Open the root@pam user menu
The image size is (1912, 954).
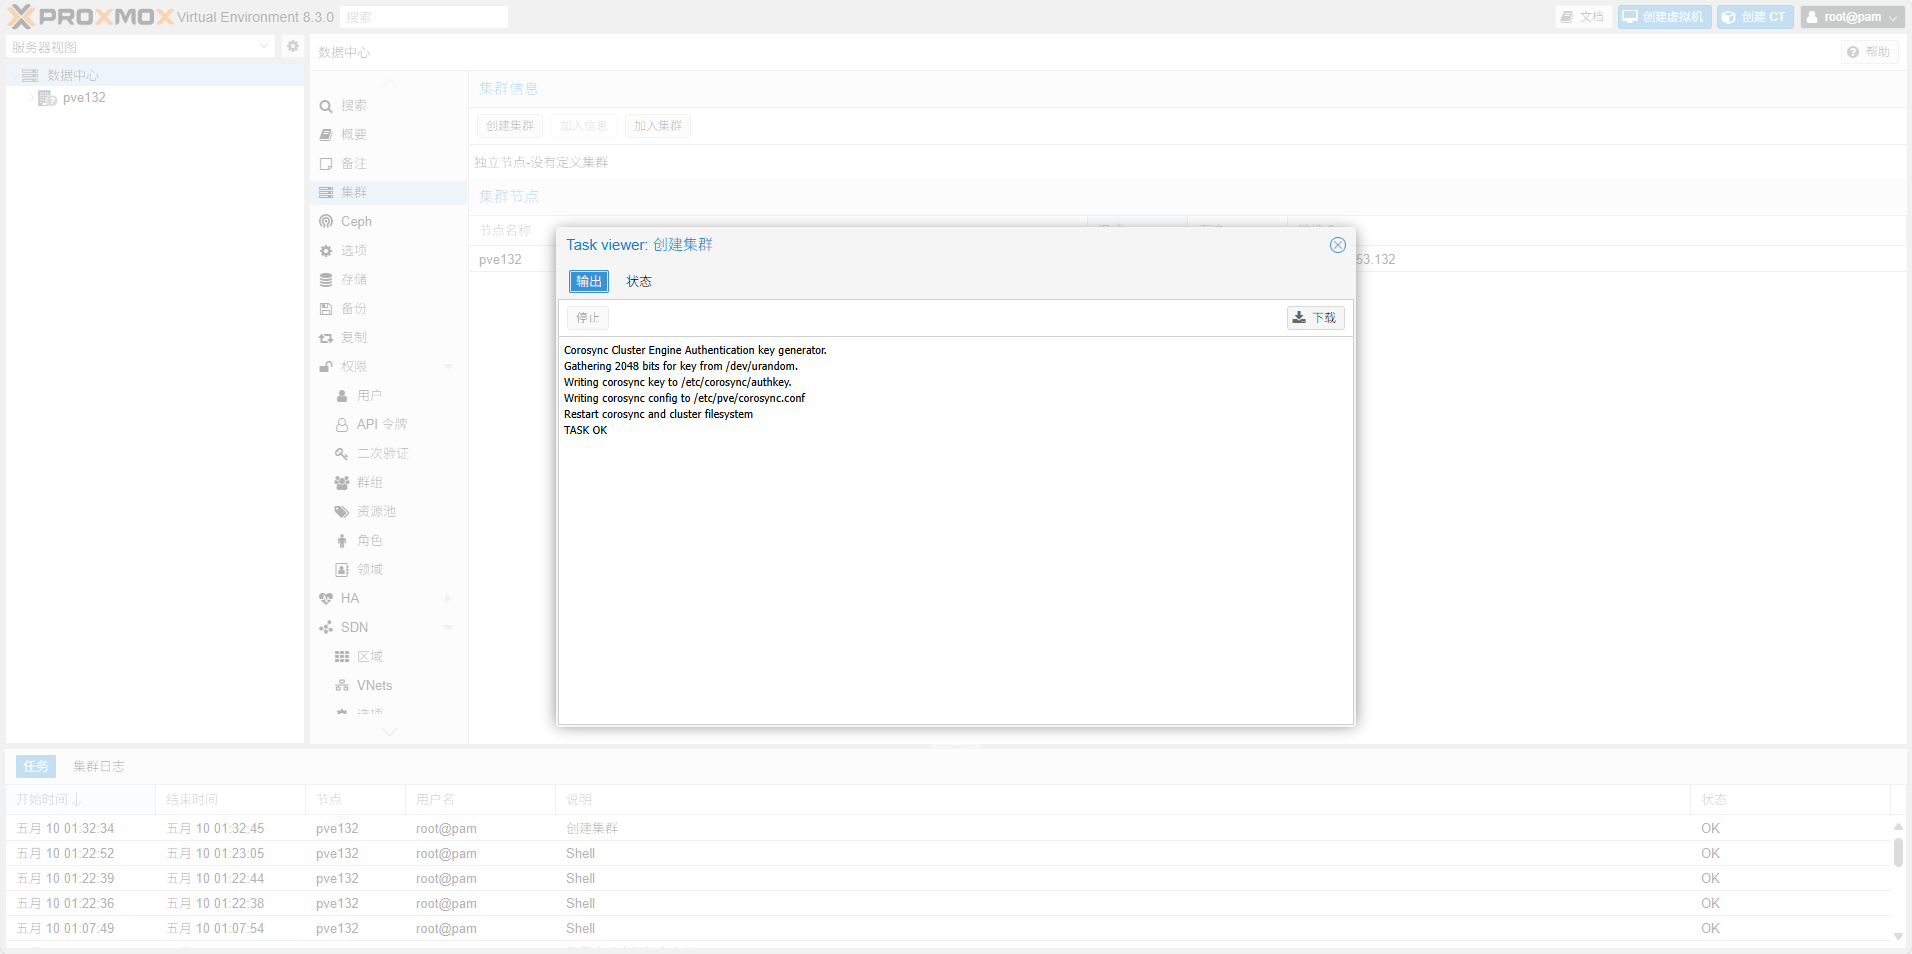coord(1852,17)
